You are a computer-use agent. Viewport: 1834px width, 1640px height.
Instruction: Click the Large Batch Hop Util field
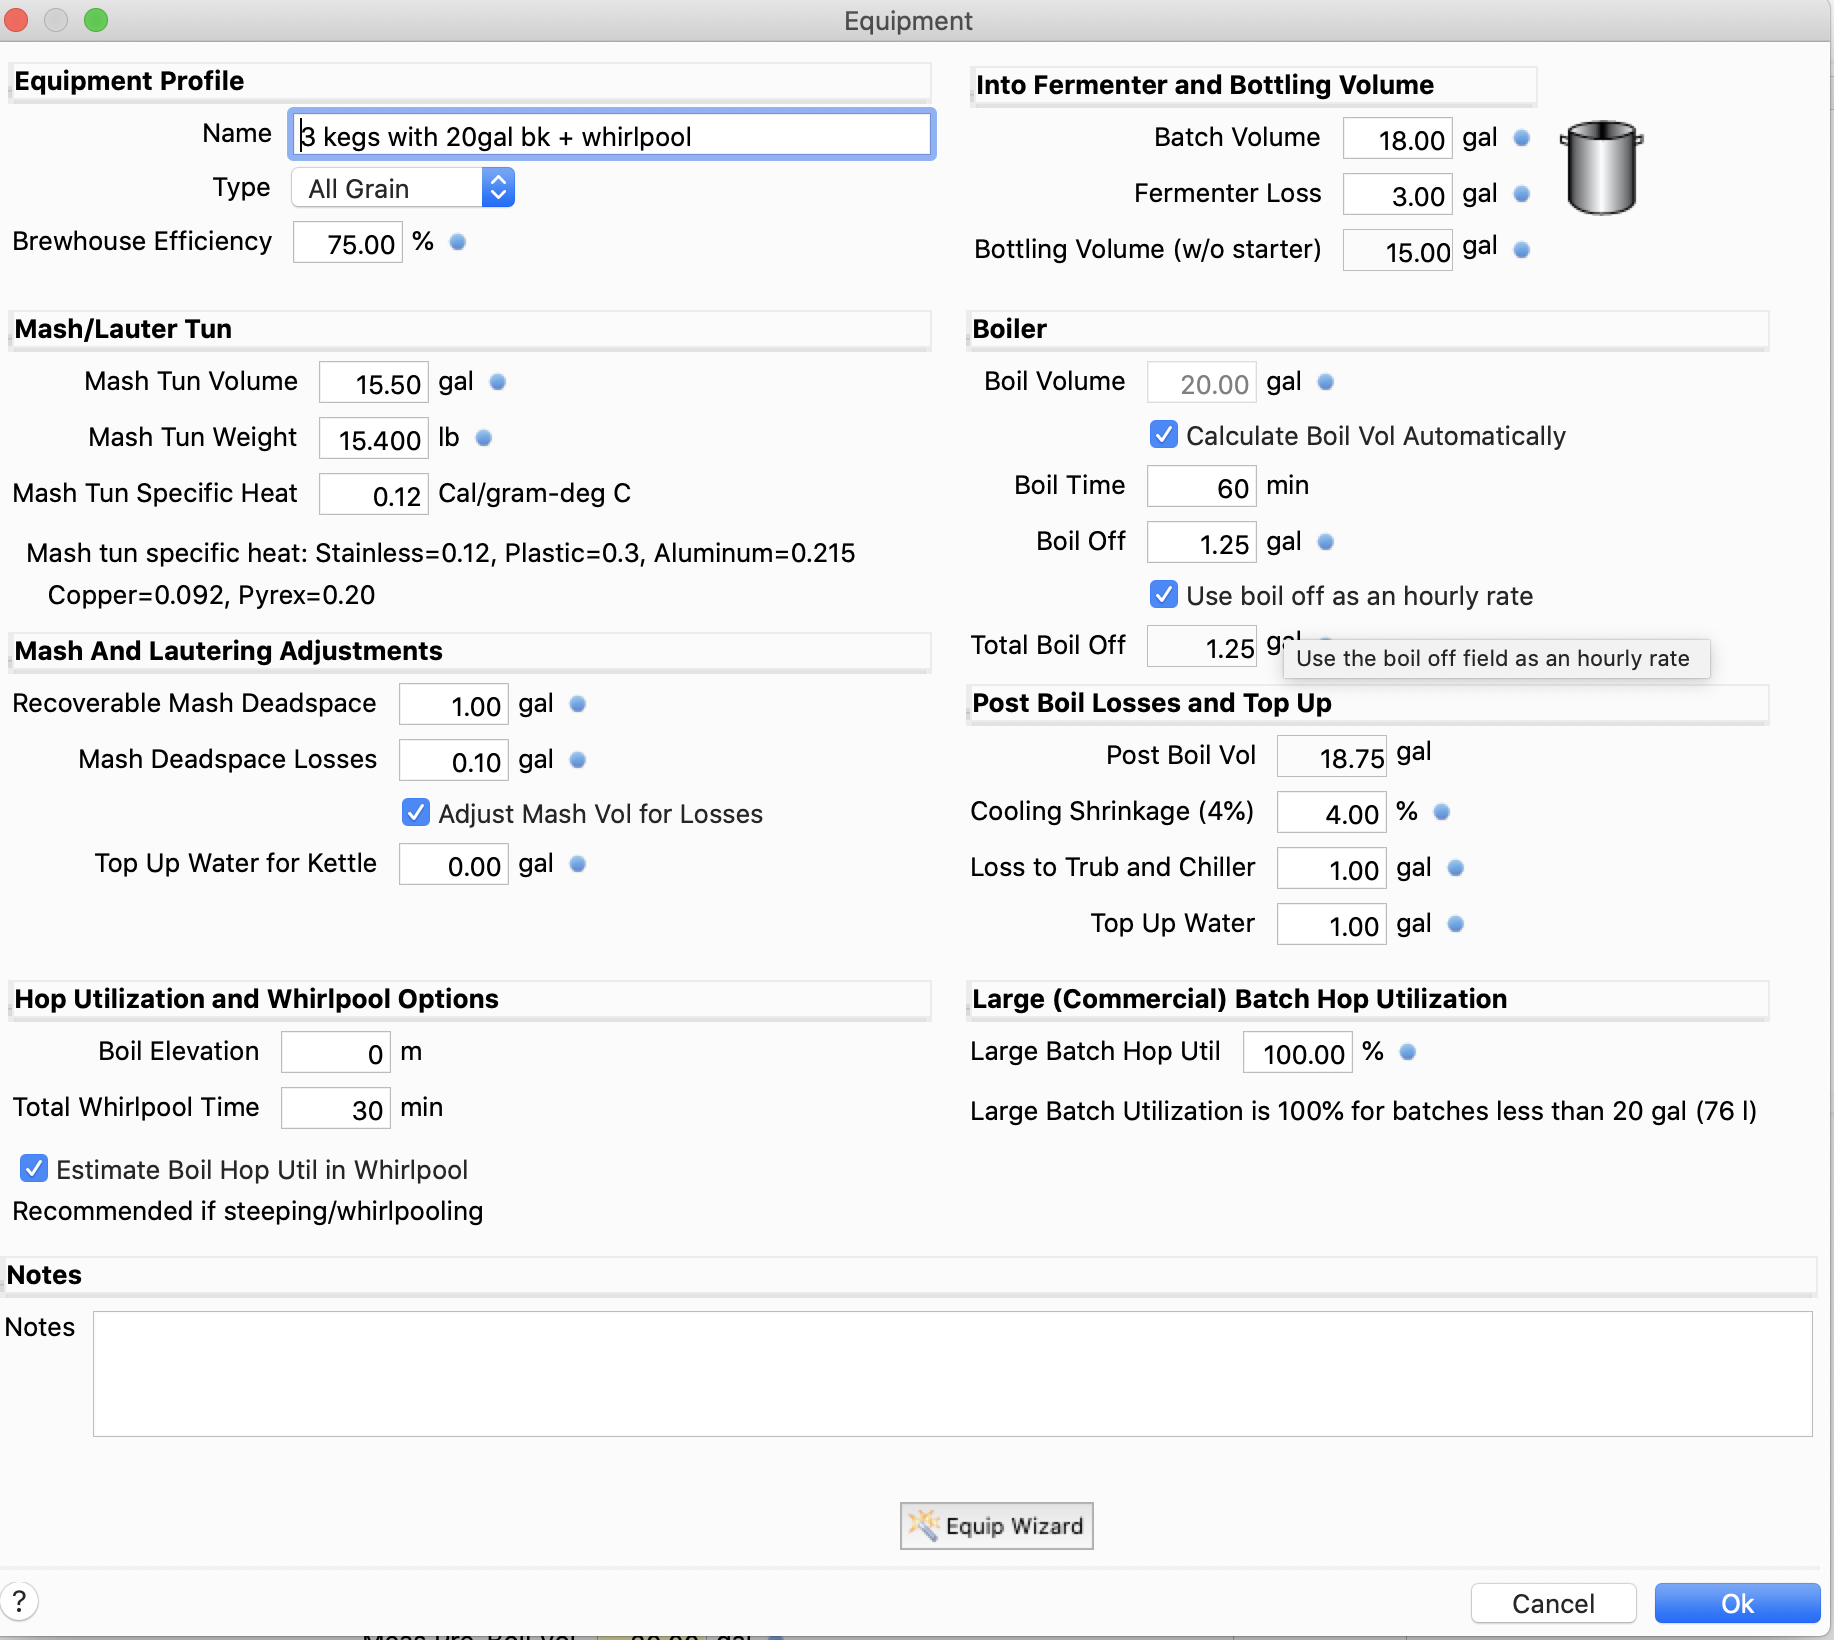click(x=1298, y=1053)
